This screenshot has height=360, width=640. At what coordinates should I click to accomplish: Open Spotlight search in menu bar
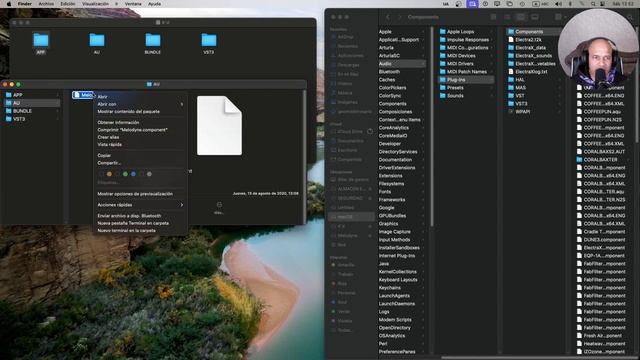click(593, 4)
